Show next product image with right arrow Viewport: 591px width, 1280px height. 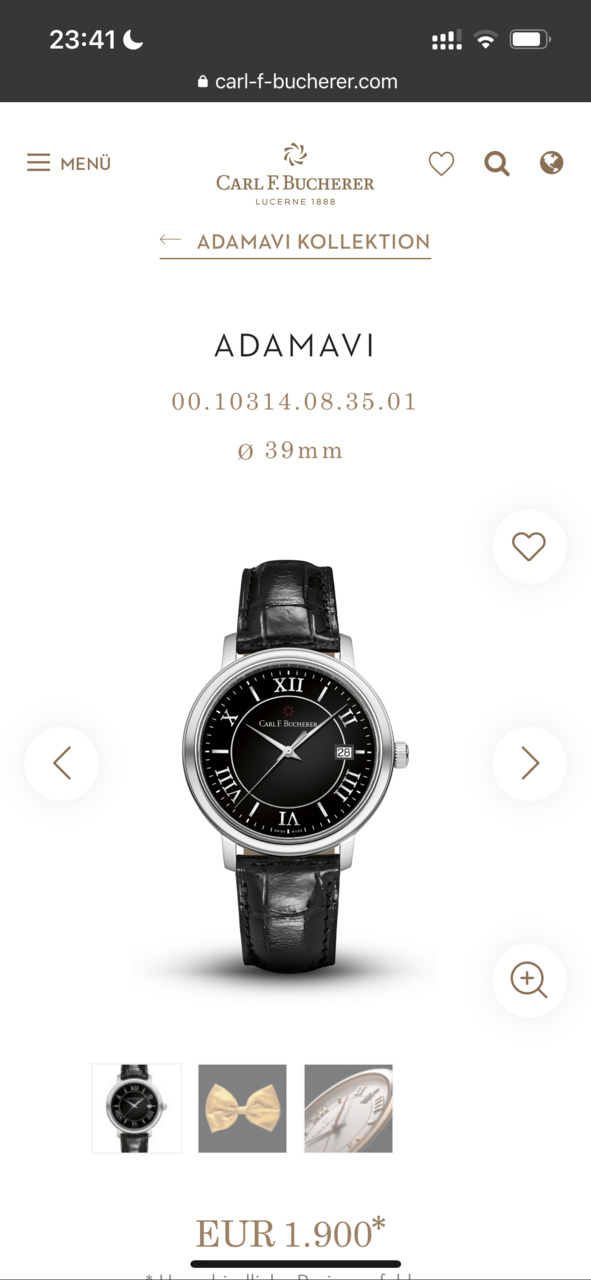pyautogui.click(x=529, y=764)
